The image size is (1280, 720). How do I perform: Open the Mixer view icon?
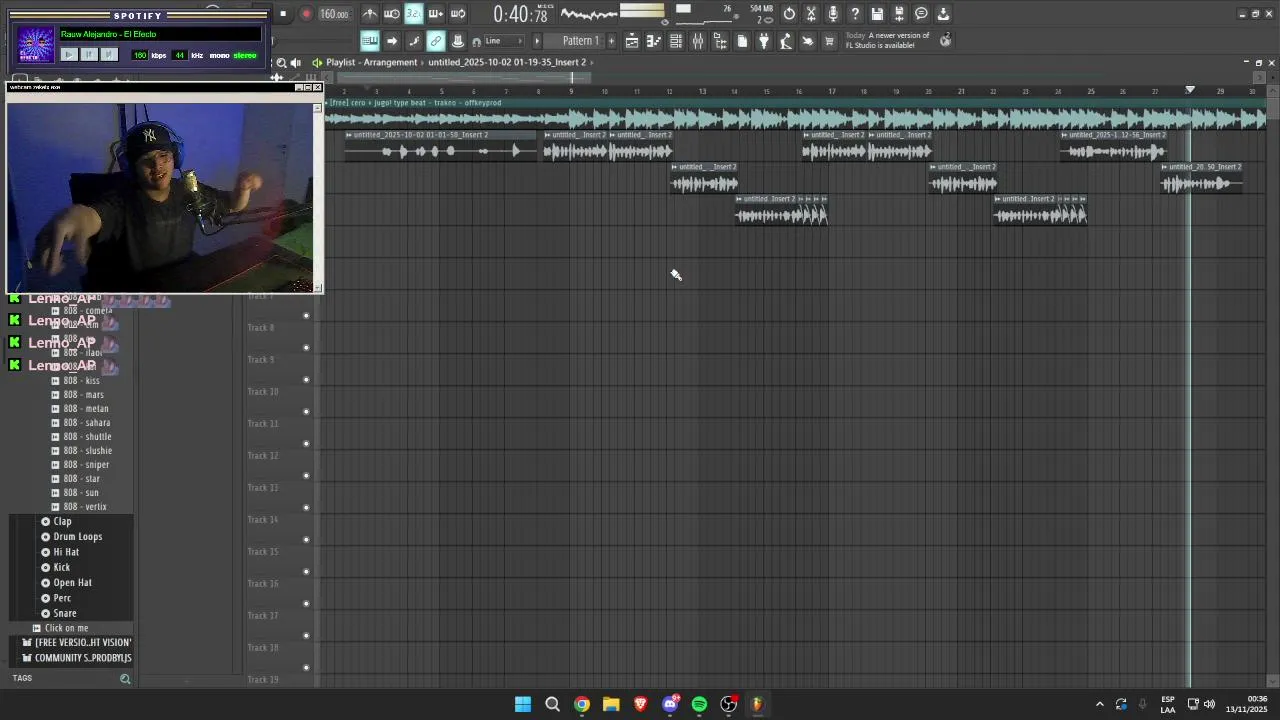[x=698, y=41]
